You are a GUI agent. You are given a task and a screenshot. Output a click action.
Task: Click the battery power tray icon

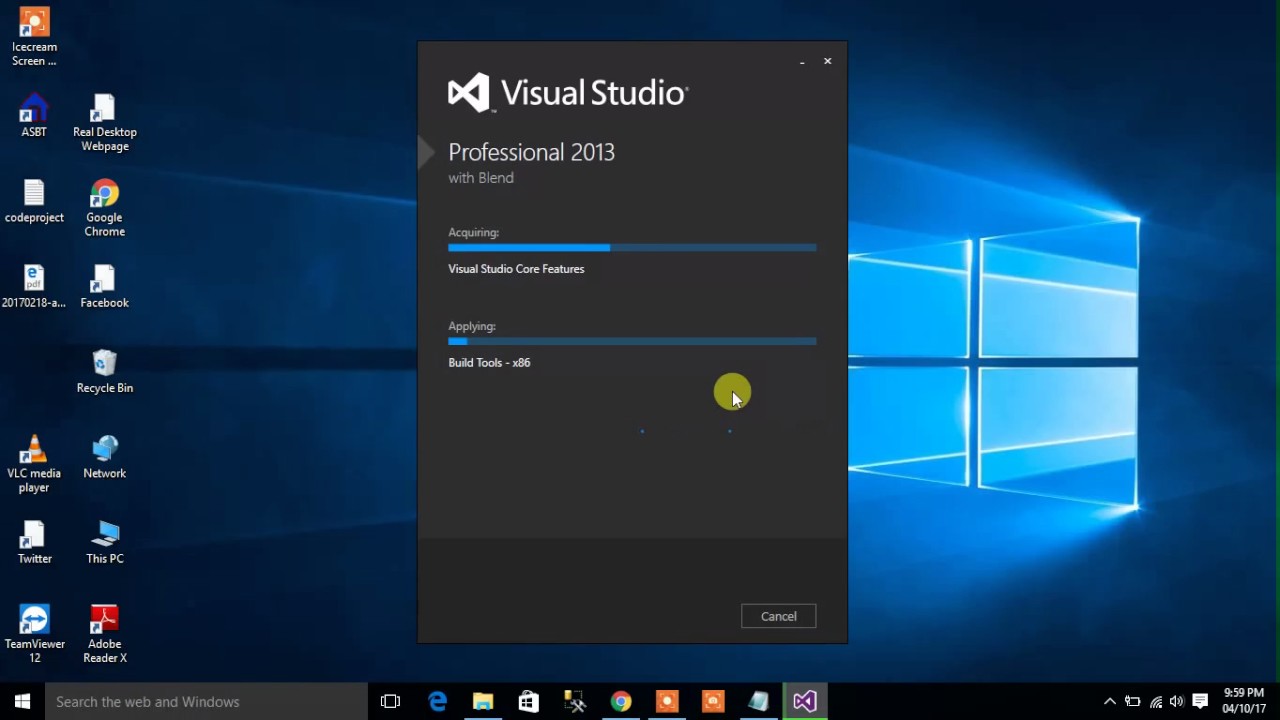(x=1132, y=702)
